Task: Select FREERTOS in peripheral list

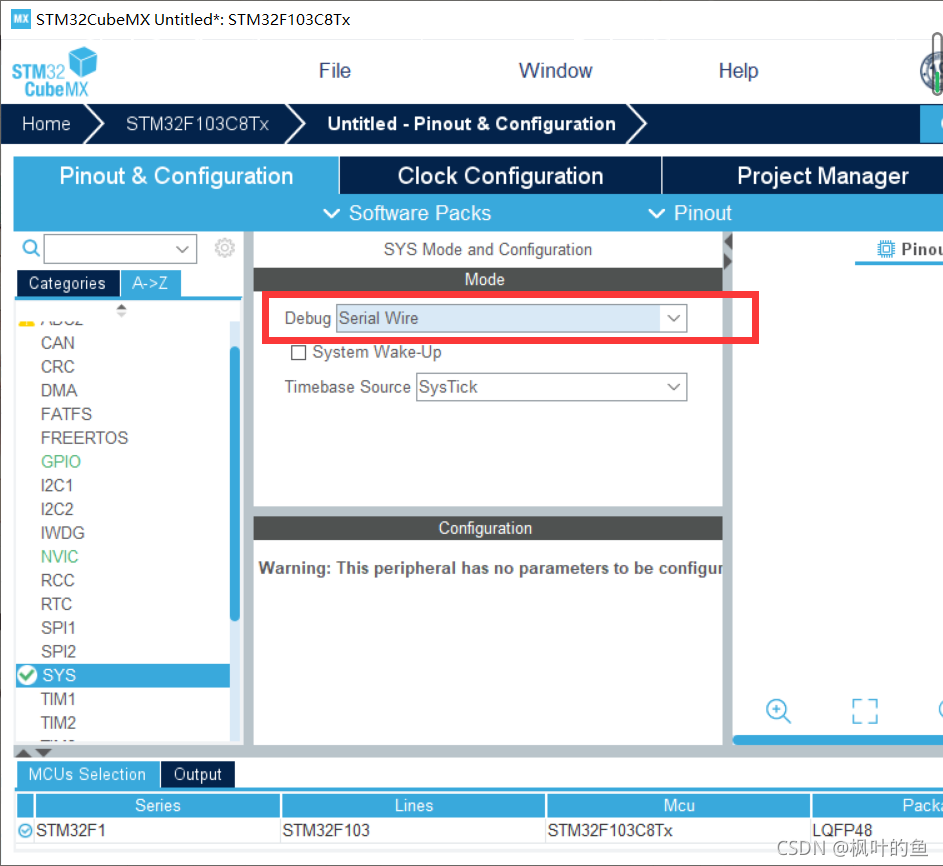Action: coord(84,438)
